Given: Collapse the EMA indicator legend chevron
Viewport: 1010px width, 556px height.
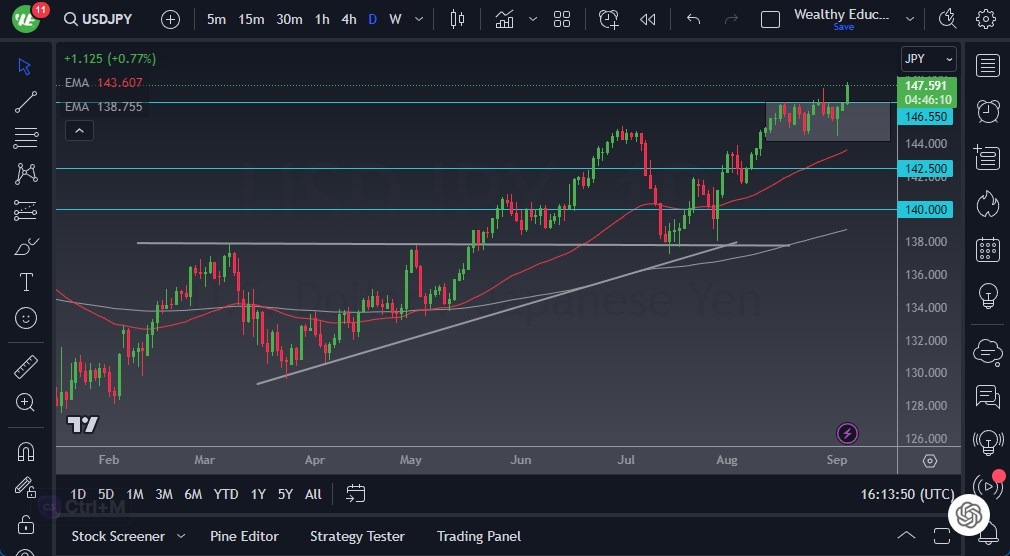Looking at the screenshot, I should [79, 130].
